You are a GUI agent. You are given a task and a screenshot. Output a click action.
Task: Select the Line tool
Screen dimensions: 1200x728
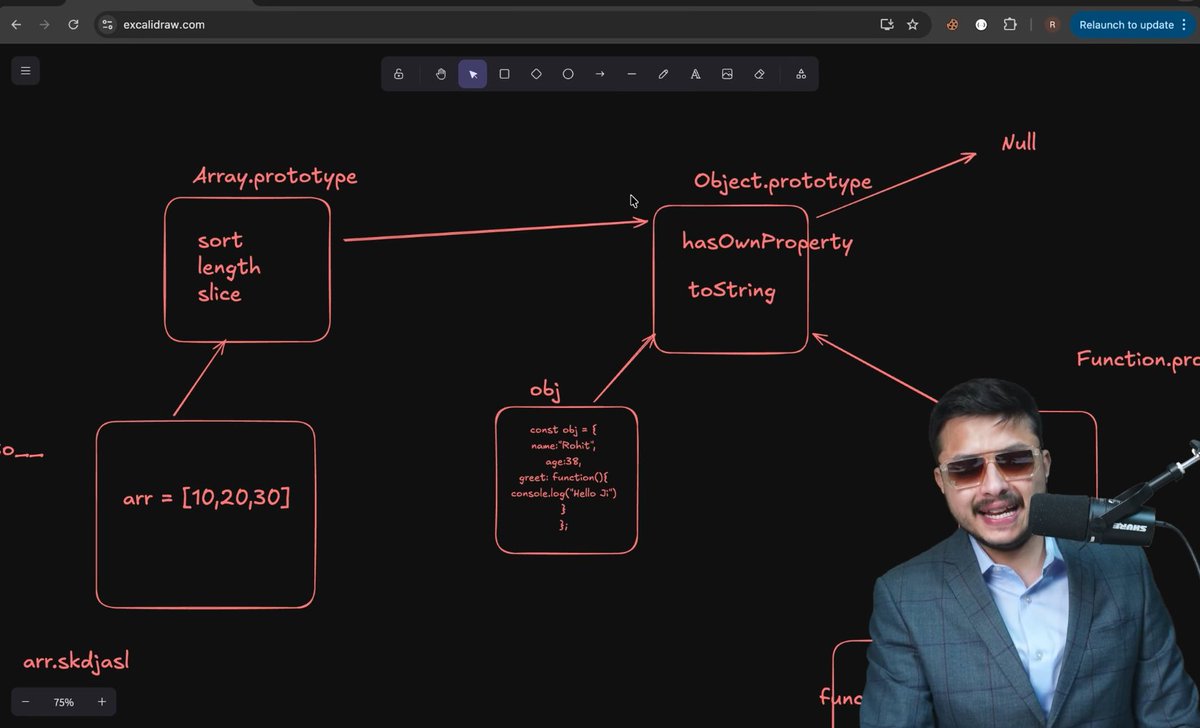click(632, 73)
